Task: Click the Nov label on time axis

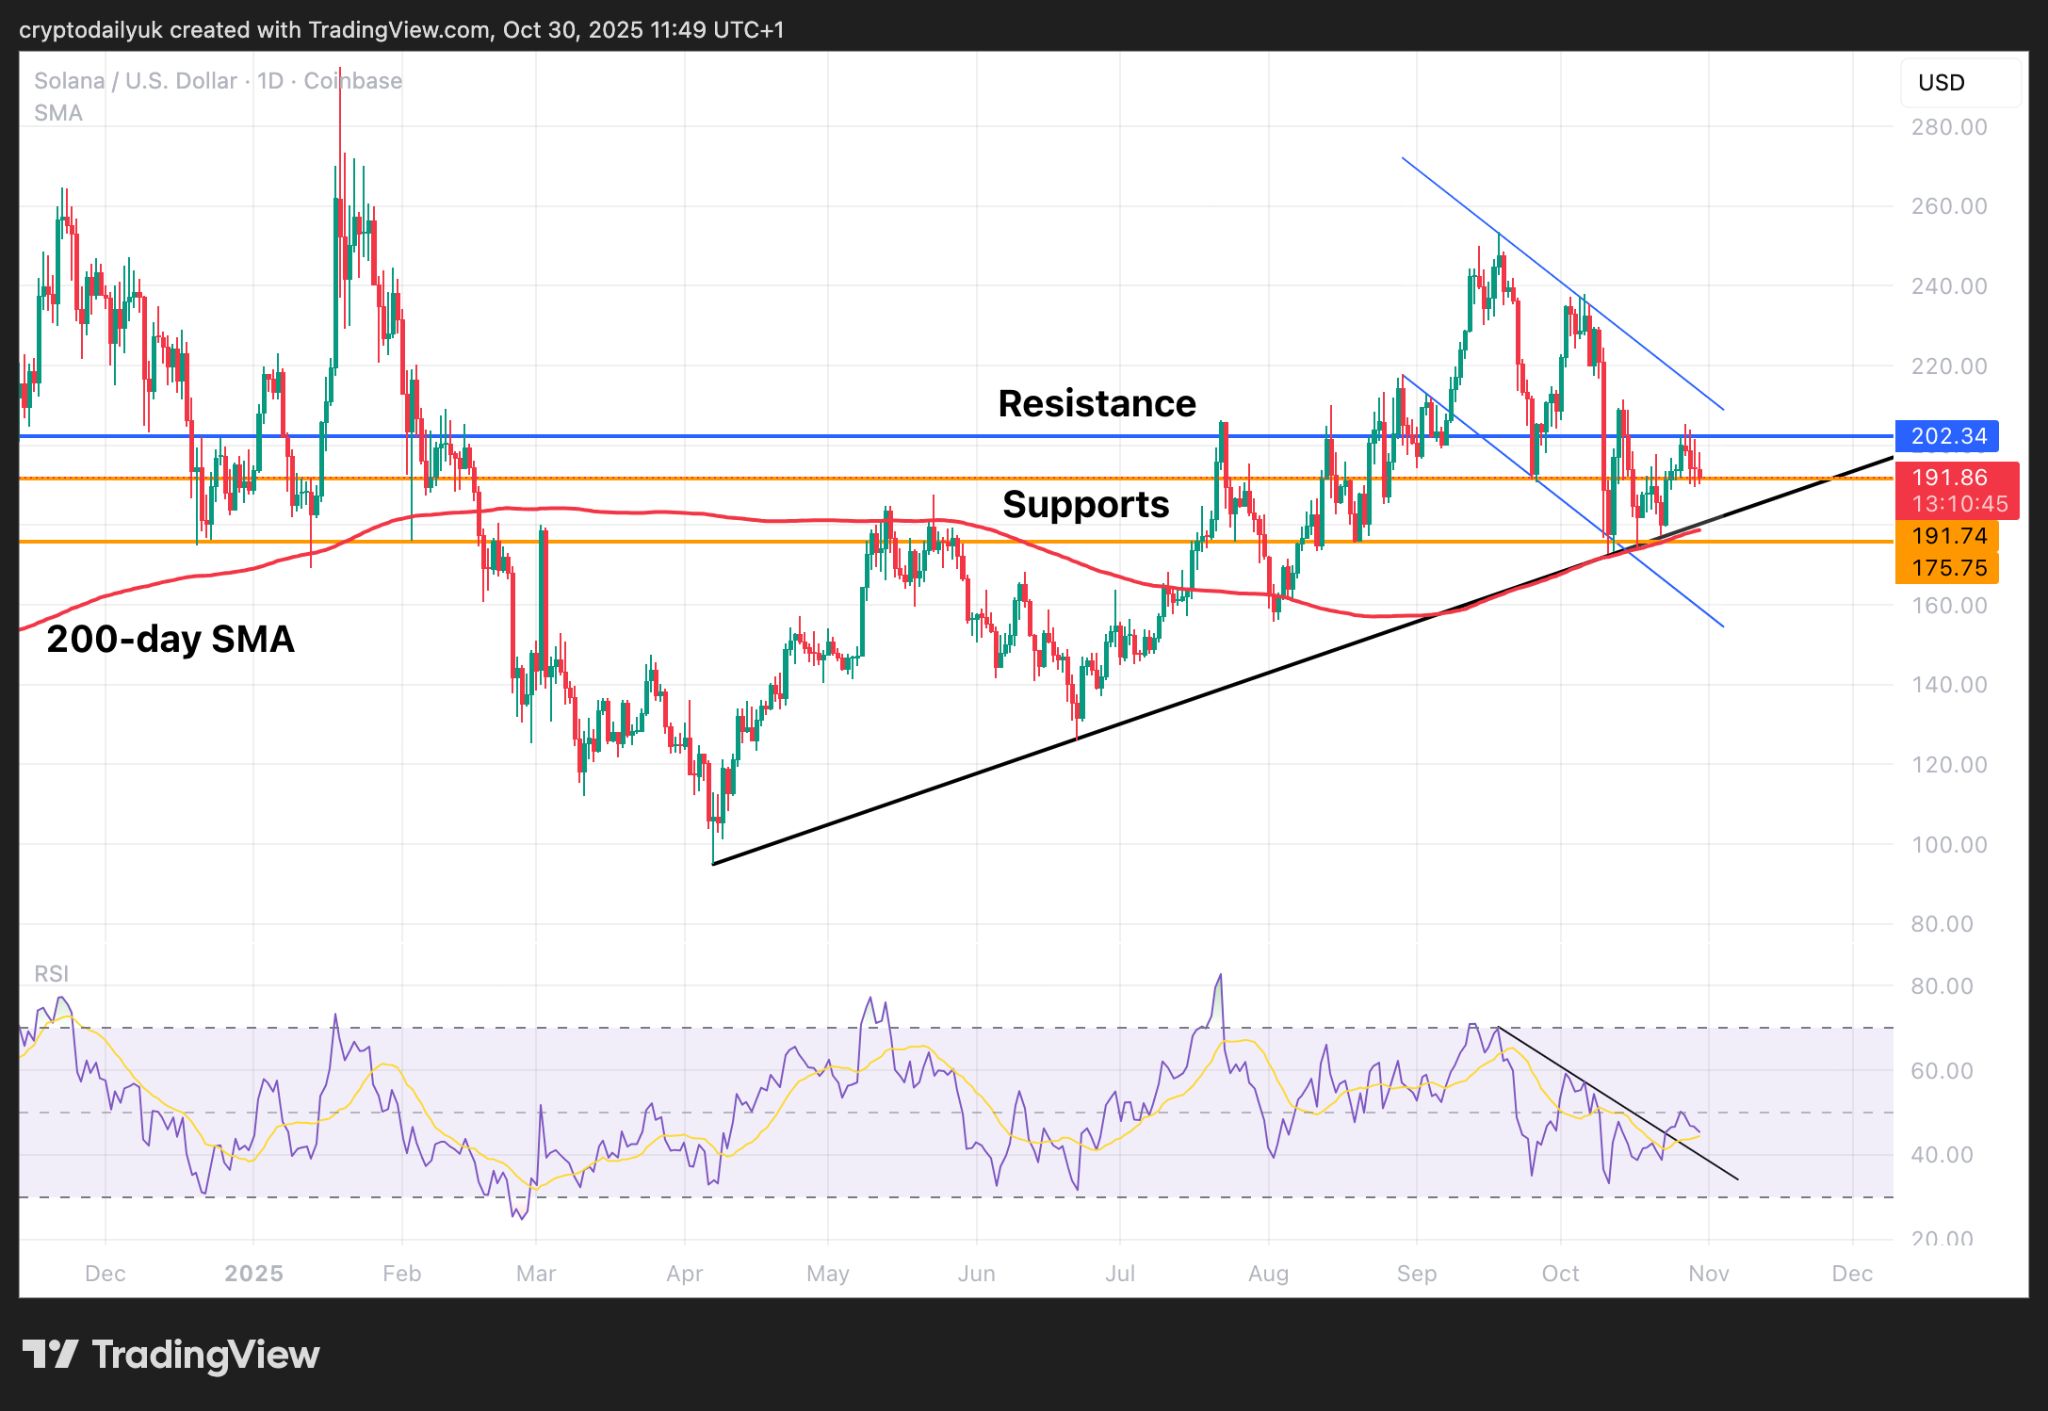Action: 1708,1273
